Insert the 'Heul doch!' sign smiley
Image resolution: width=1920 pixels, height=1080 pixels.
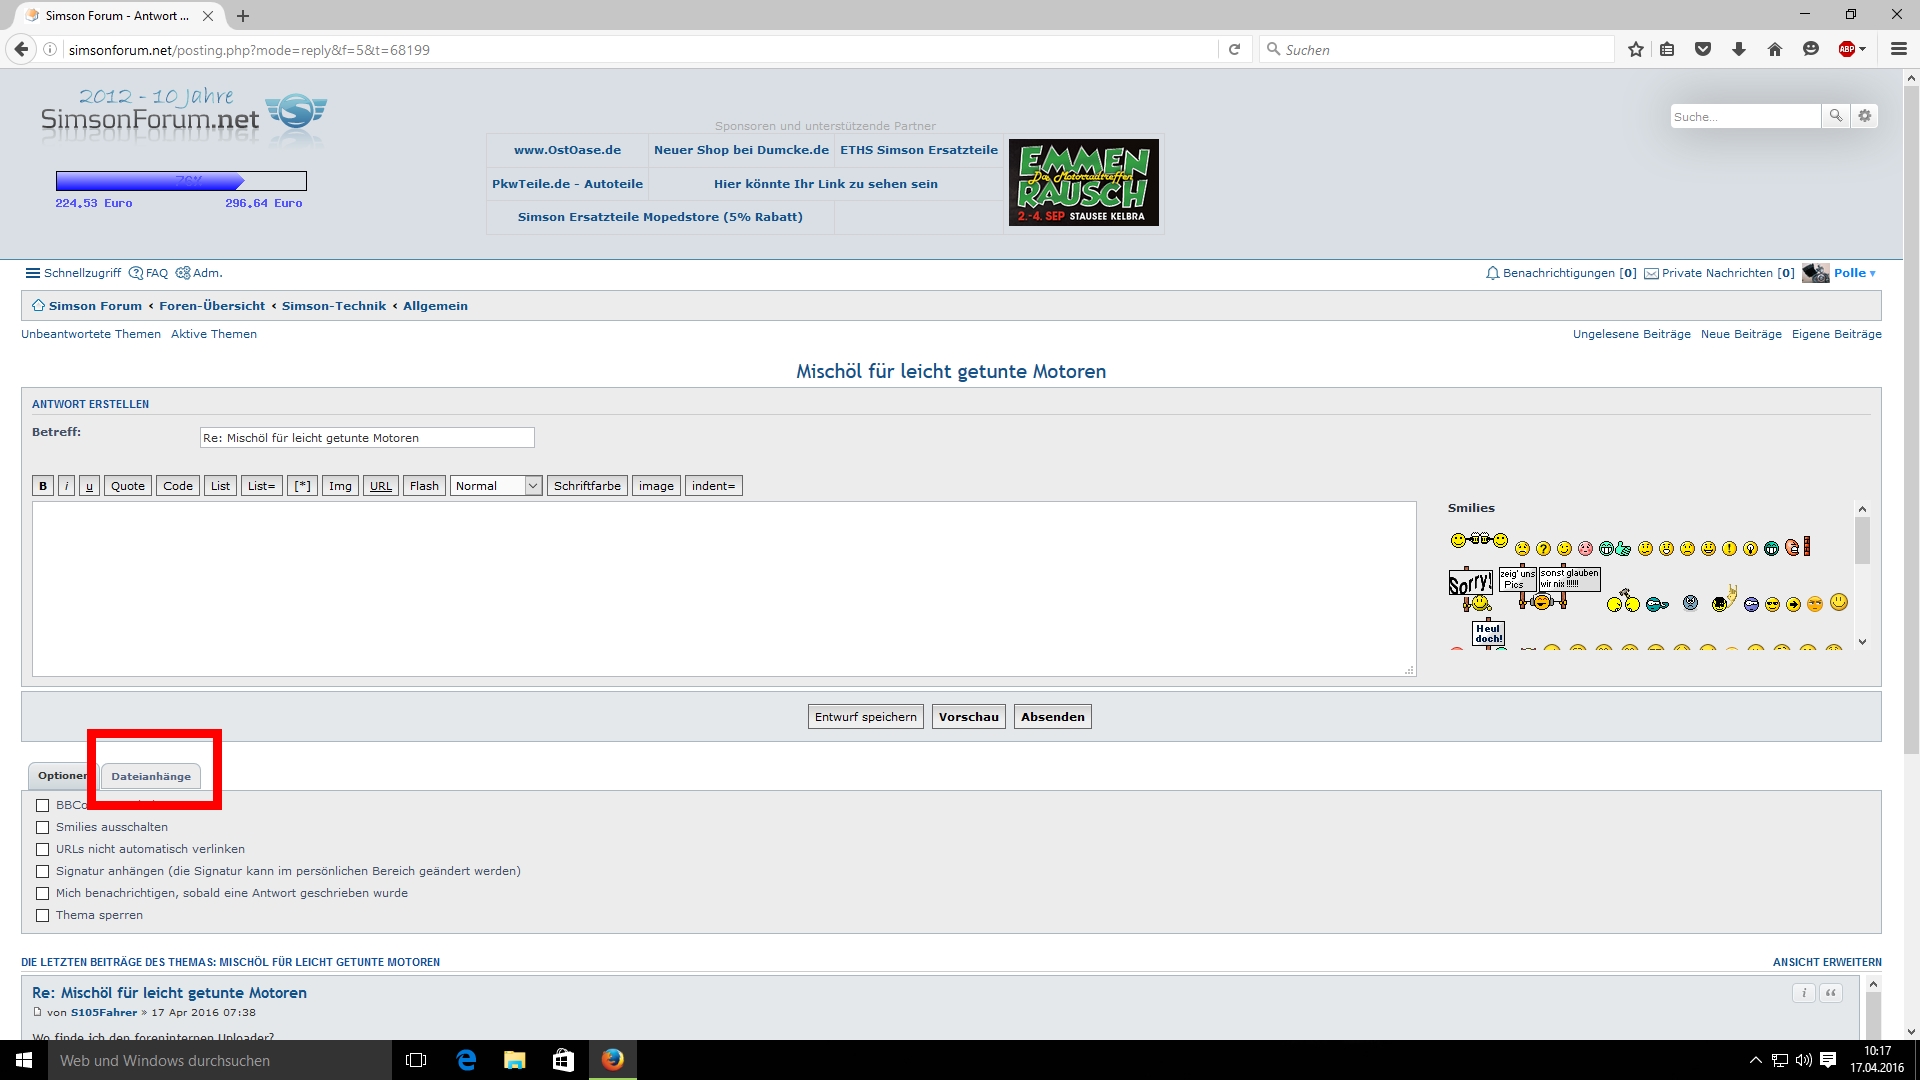click(x=1488, y=634)
